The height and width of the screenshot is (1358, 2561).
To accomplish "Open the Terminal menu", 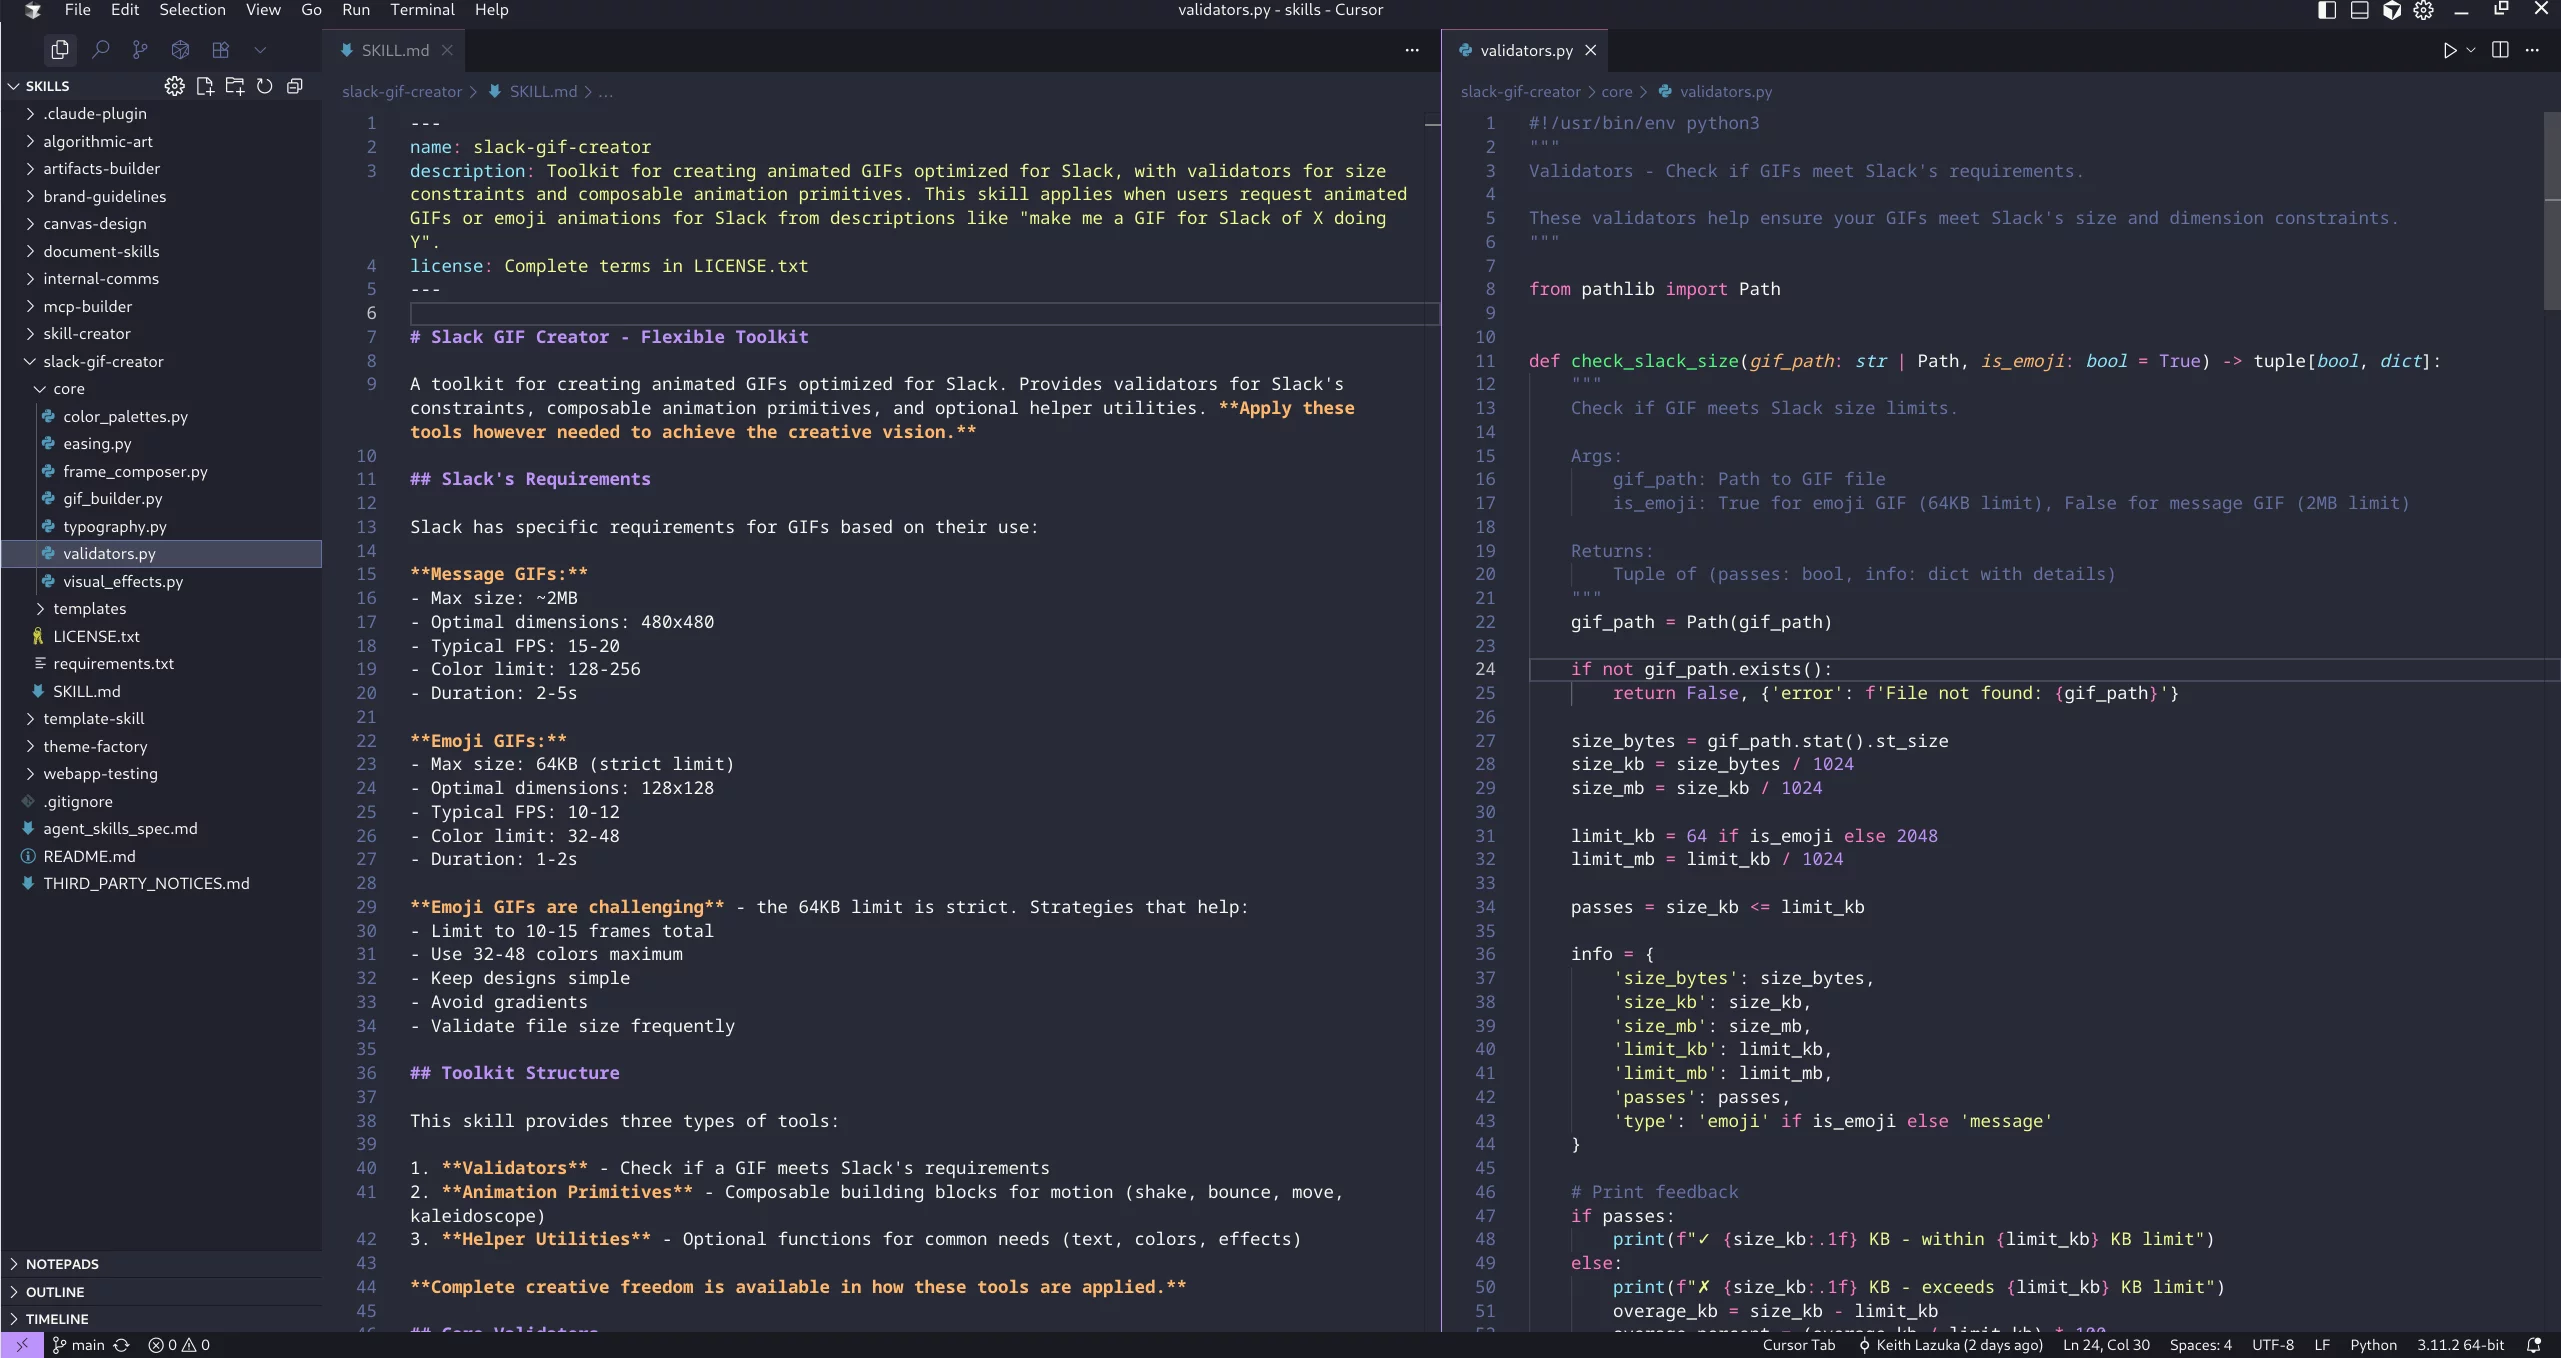I will 421,10.
